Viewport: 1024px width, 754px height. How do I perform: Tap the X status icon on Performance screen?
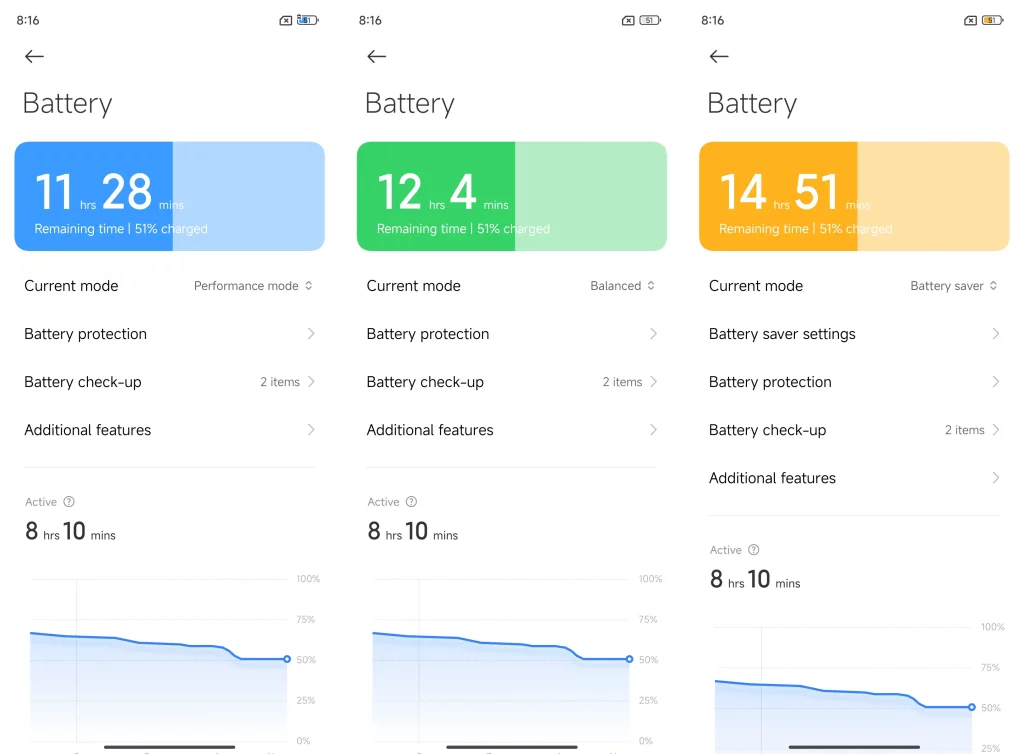coord(285,21)
